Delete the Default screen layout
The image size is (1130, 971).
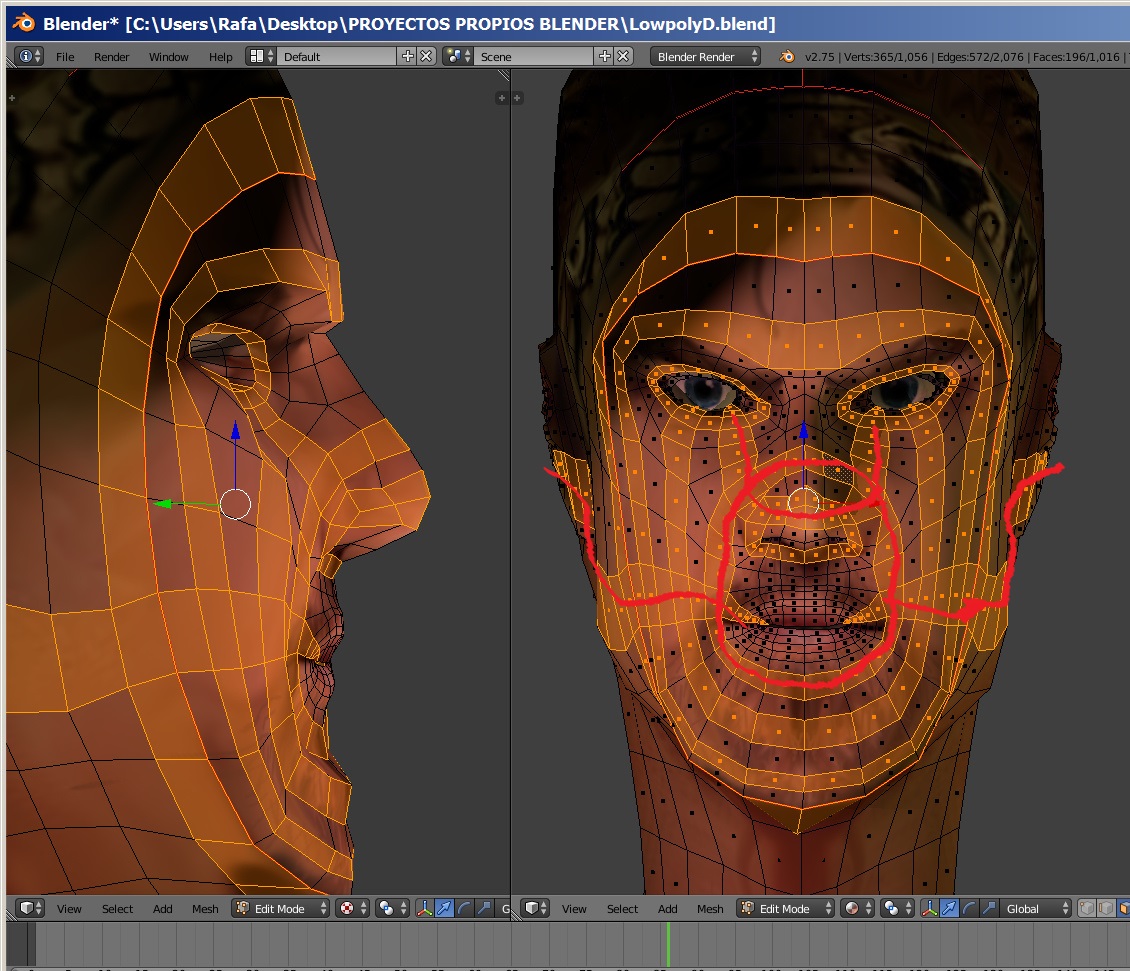tap(426, 57)
